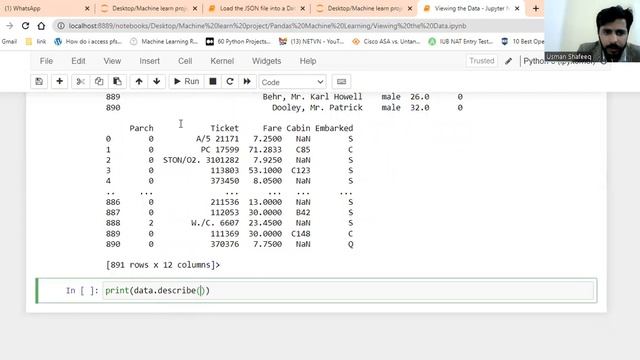View site information icon in address bar

pyautogui.click(x=61, y=26)
